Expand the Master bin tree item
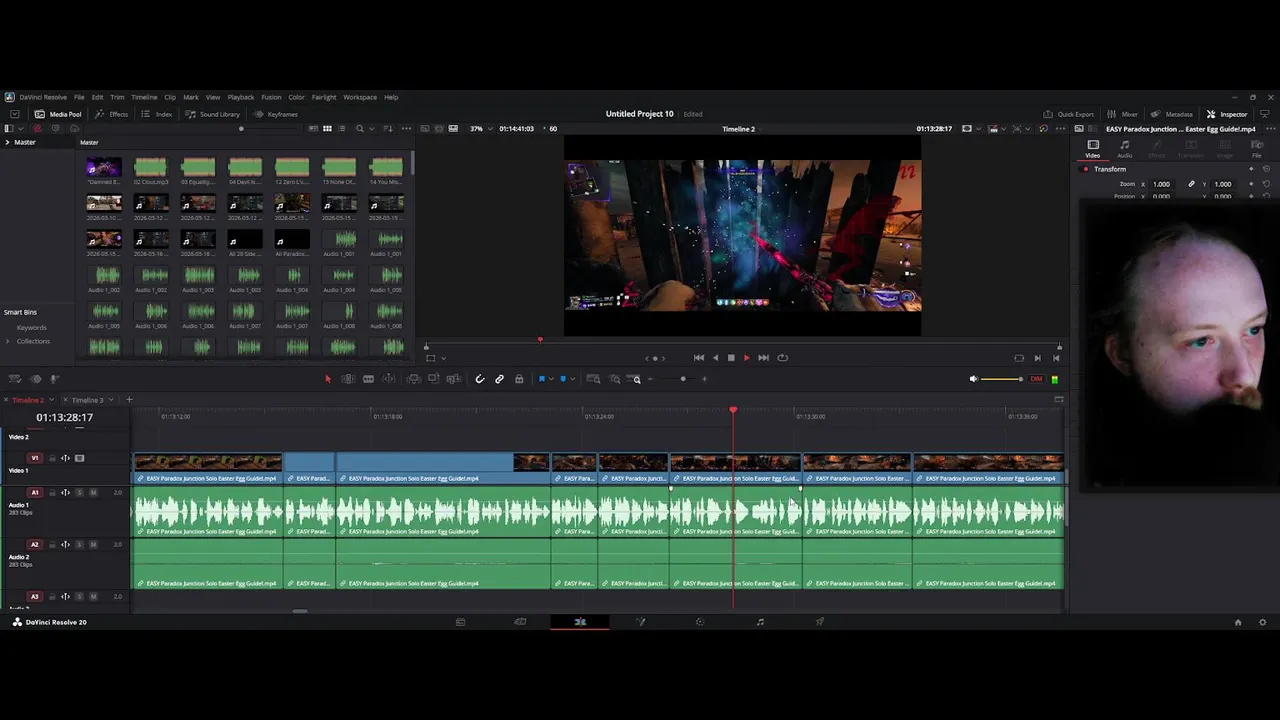The width and height of the screenshot is (1280, 720). [7, 142]
